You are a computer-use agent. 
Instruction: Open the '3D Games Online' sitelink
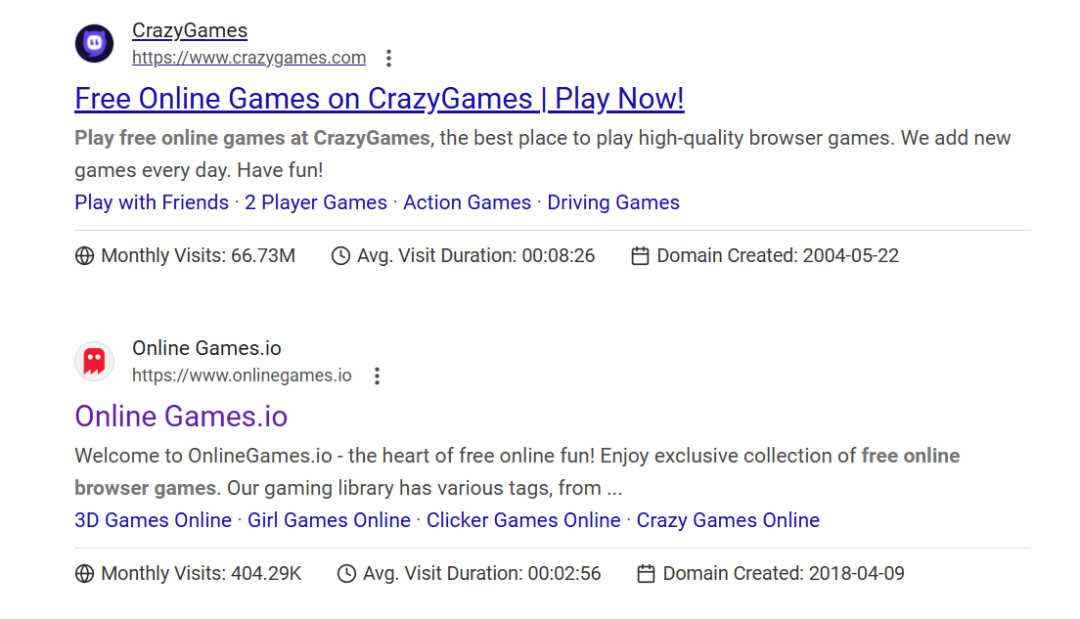153,520
